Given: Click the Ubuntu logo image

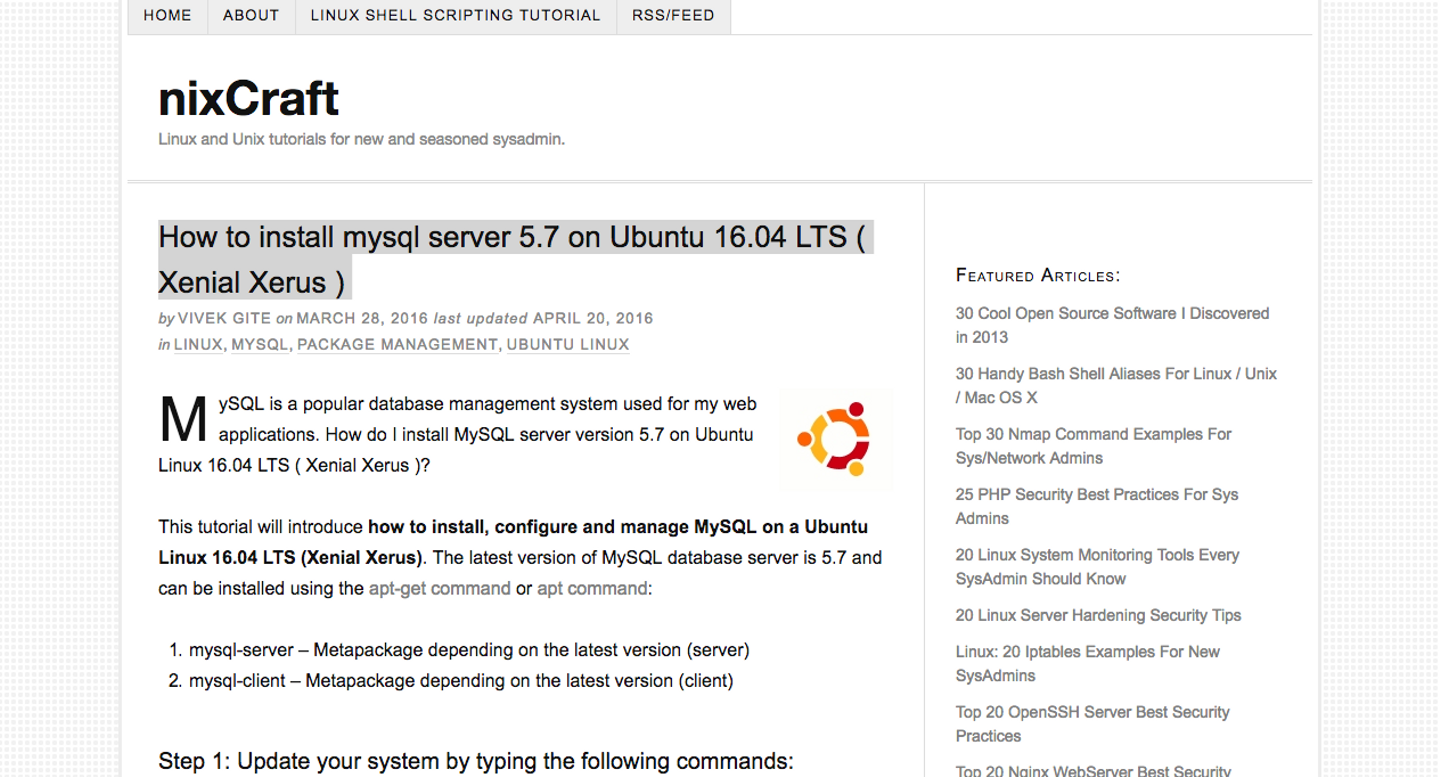Looking at the screenshot, I should click(835, 439).
